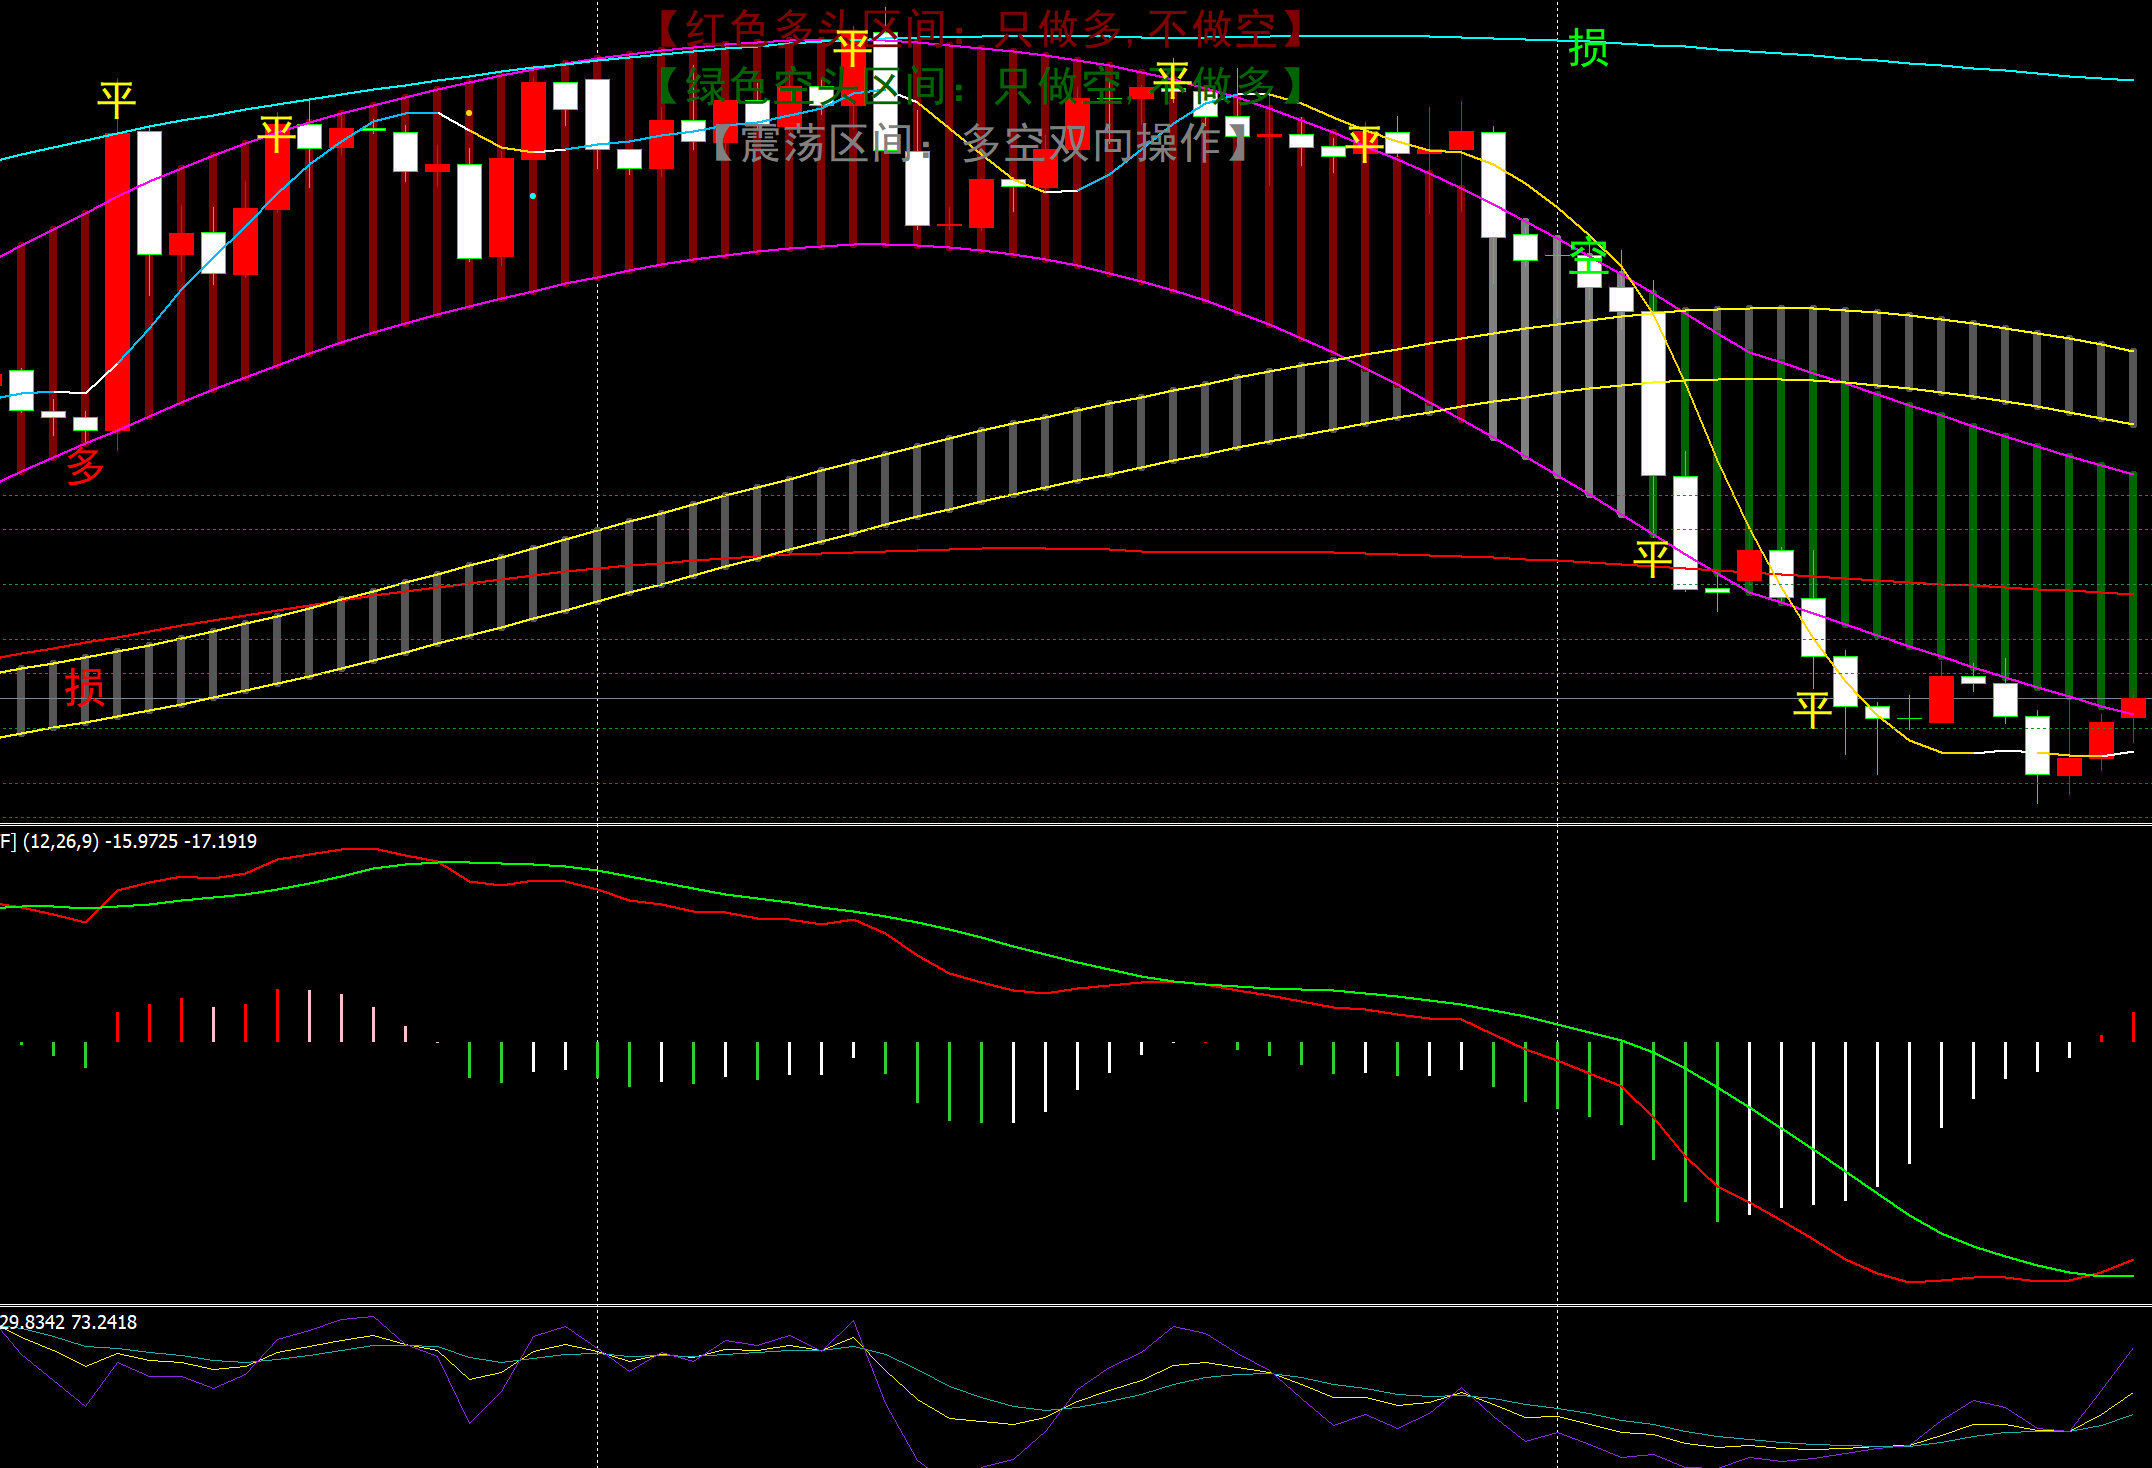Click the tallest red candle near the left
The width and height of the screenshot is (2152, 1468).
tap(117, 280)
